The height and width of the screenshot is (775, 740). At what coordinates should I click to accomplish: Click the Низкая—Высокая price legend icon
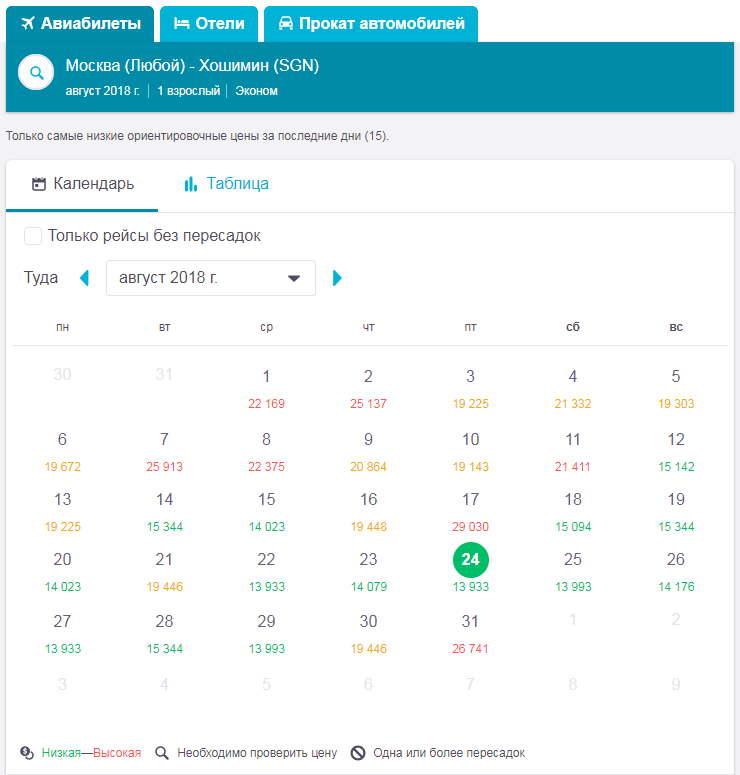[27, 753]
